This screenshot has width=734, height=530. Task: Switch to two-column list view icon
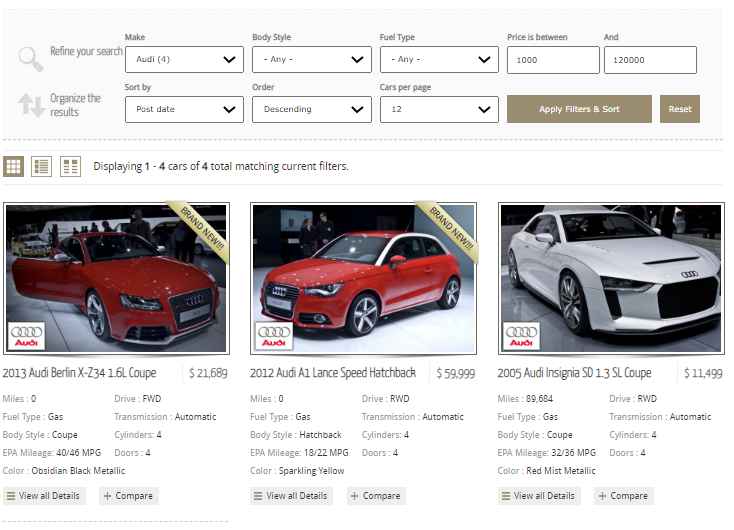click(70, 166)
